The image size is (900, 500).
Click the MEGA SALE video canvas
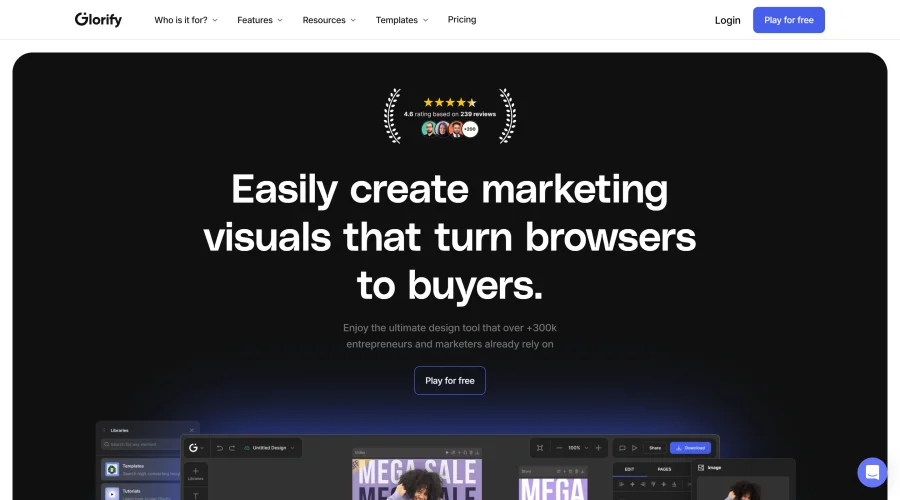click(417, 479)
